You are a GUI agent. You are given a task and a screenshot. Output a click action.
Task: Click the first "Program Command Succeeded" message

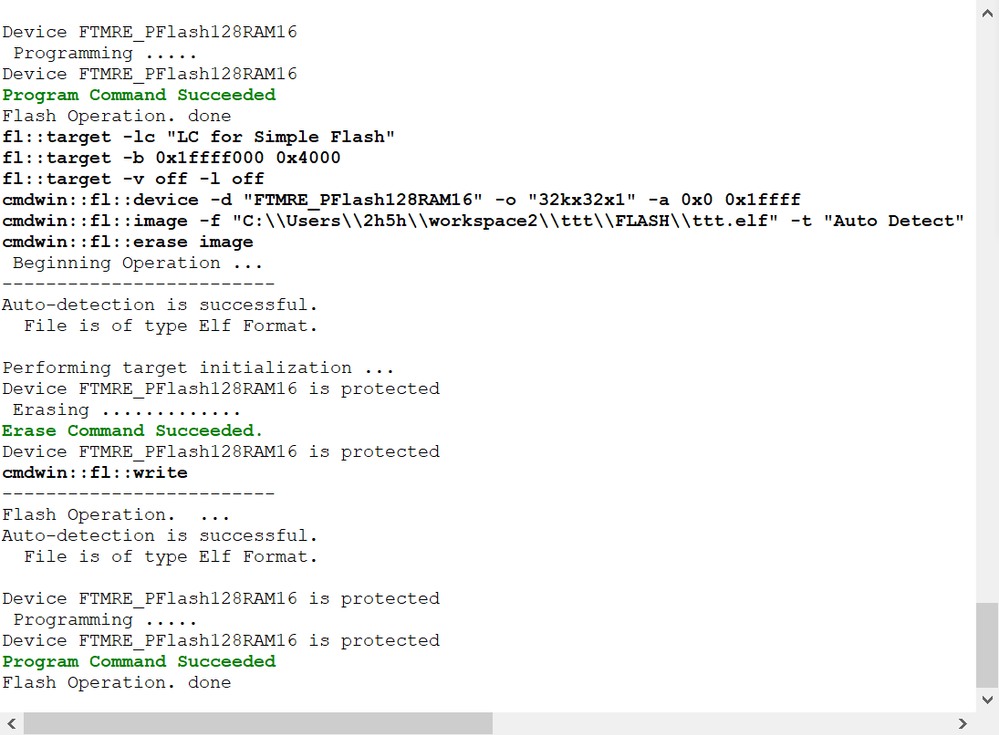click(139, 95)
